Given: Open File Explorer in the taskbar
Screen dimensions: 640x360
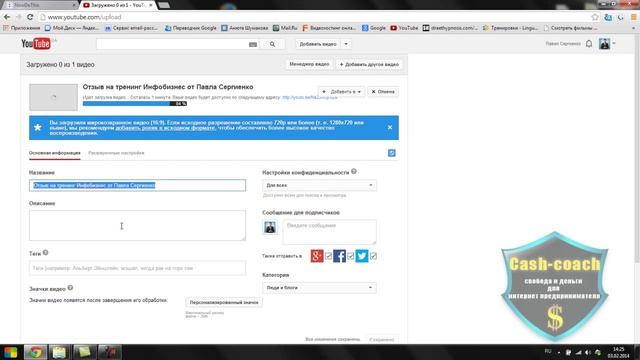Looking at the screenshot, I should [59, 352].
